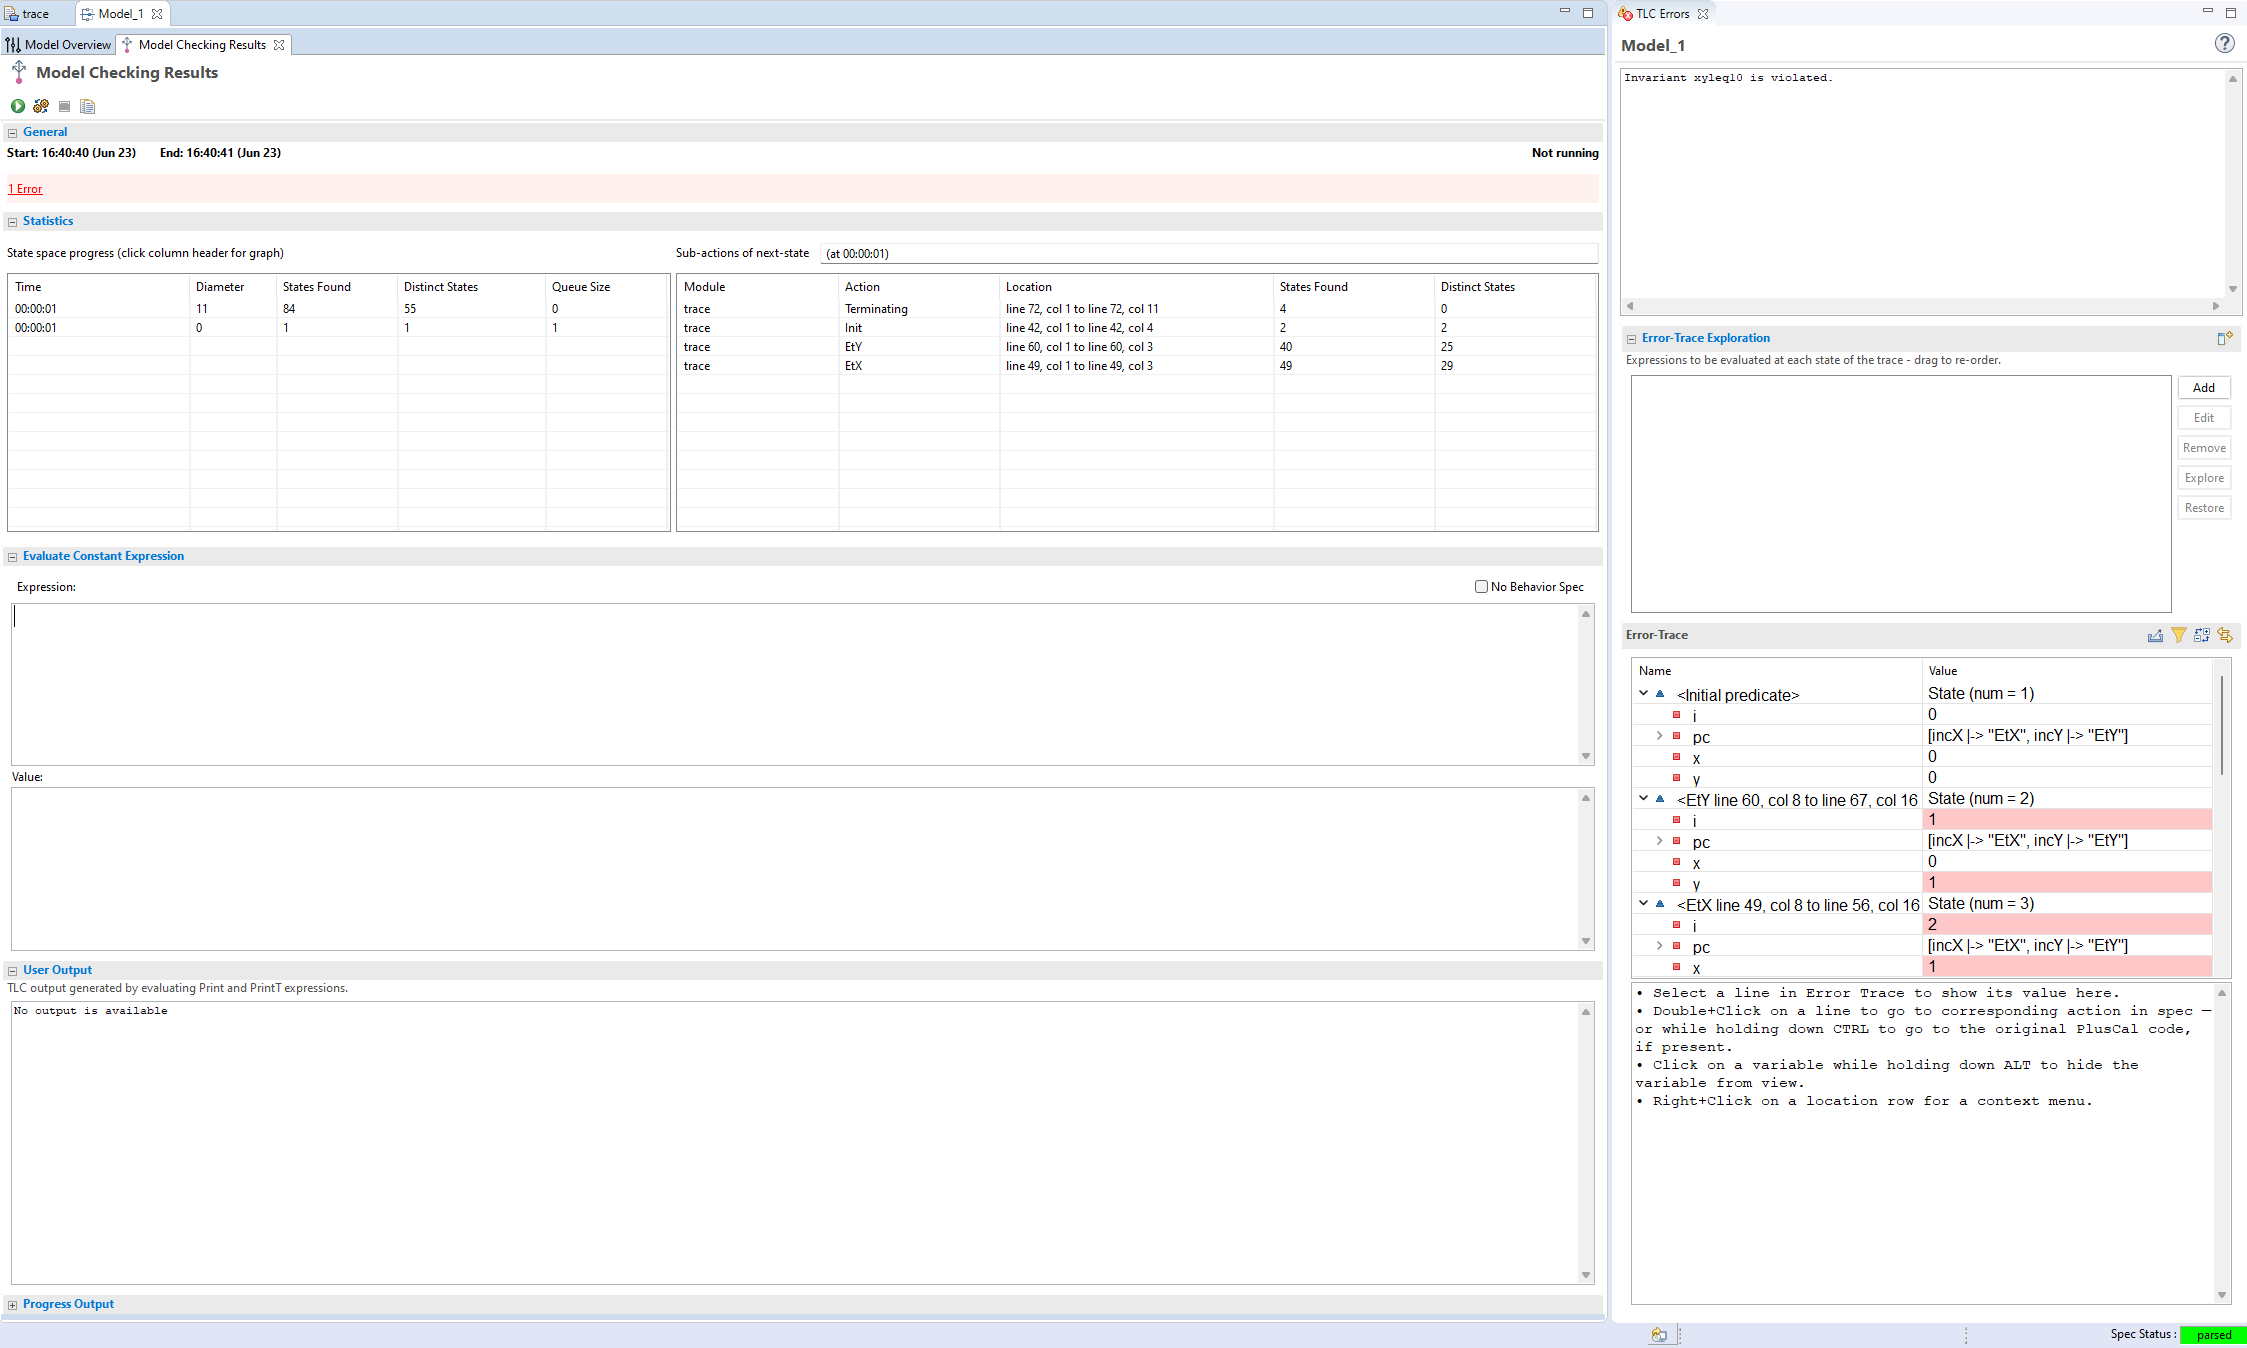Collapse the EtY line 60 state node

tap(1643, 798)
